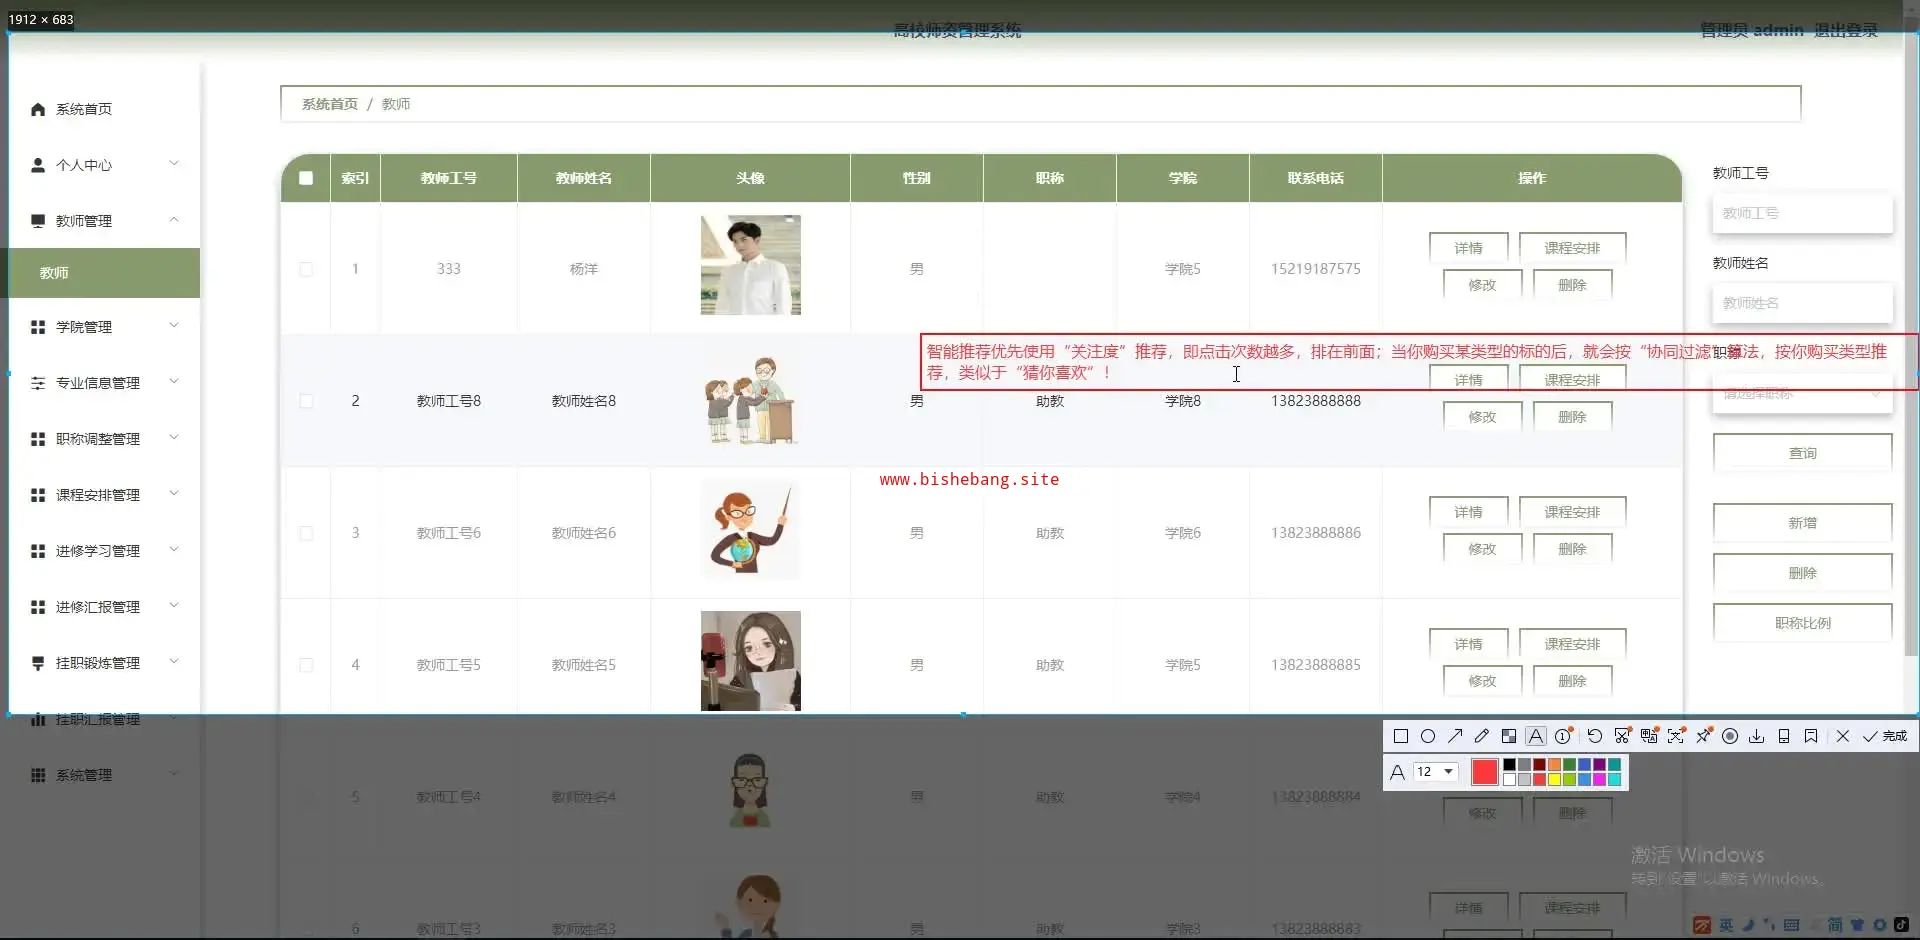
Task: Save the screenshot with the download icon
Action: pos(1757,736)
